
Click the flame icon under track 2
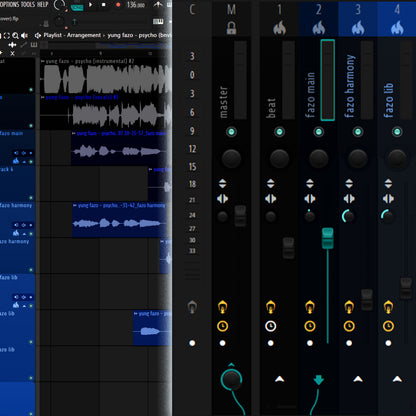click(x=319, y=28)
